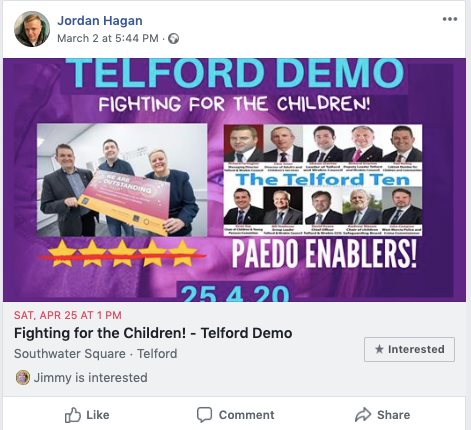Click the thumbs-up Like icon

click(73, 415)
